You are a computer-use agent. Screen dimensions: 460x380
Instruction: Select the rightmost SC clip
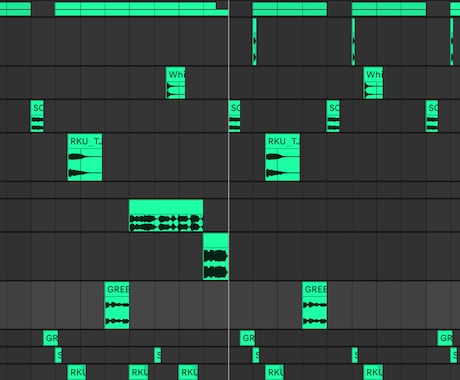click(432, 116)
